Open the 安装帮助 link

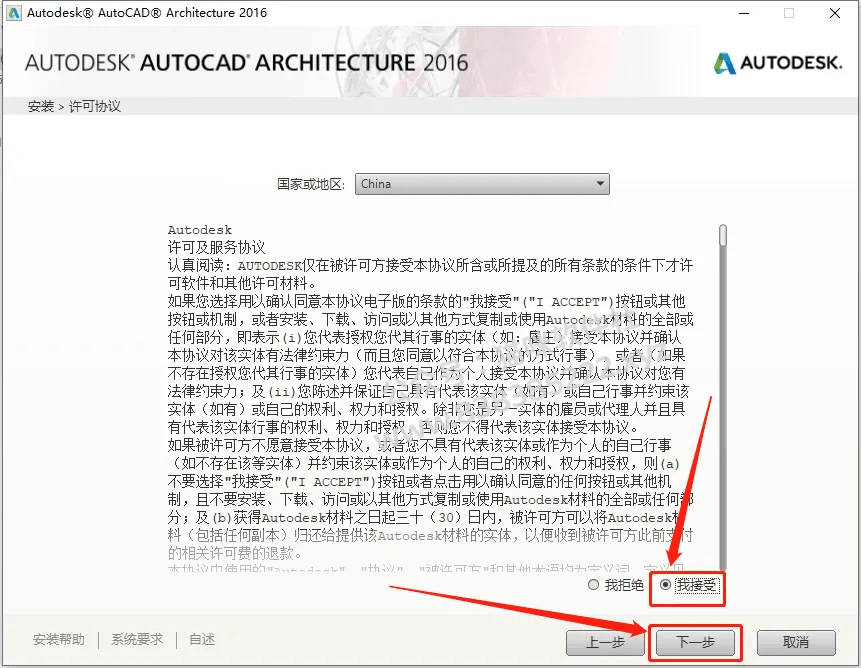(x=59, y=639)
